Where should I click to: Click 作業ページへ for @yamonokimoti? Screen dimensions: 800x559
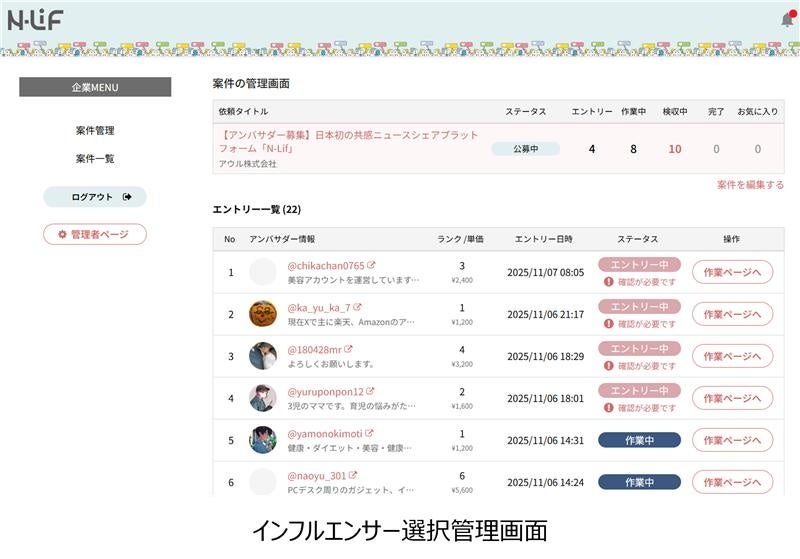pyautogui.click(x=732, y=440)
